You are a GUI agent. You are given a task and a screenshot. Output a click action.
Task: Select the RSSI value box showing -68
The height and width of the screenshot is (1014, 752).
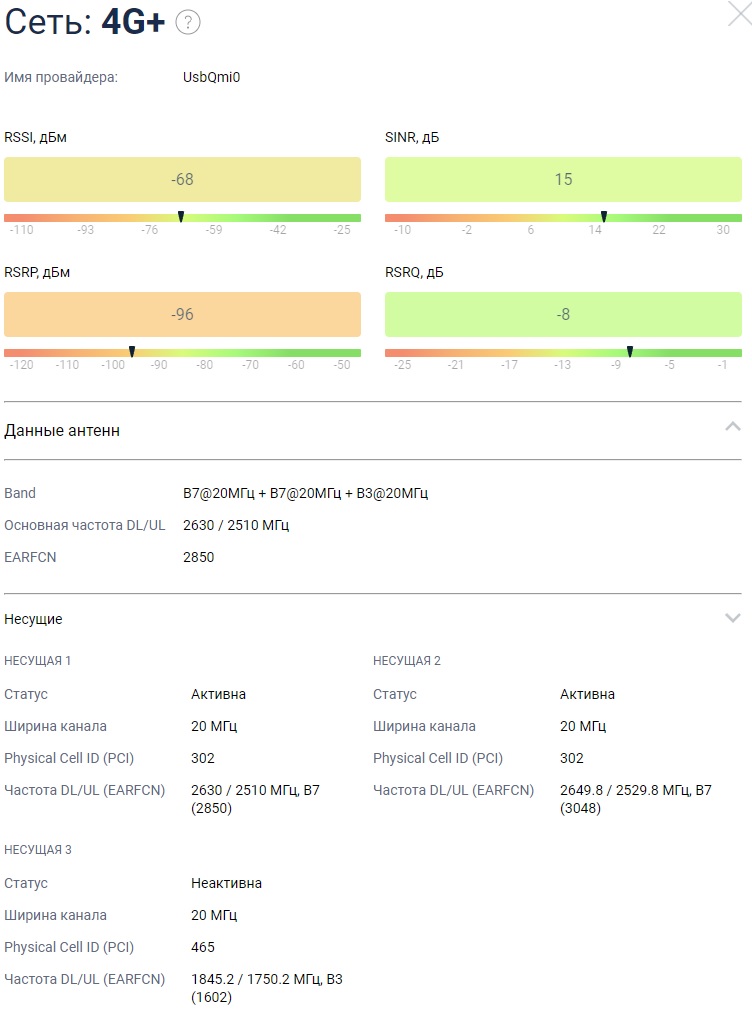pos(182,180)
